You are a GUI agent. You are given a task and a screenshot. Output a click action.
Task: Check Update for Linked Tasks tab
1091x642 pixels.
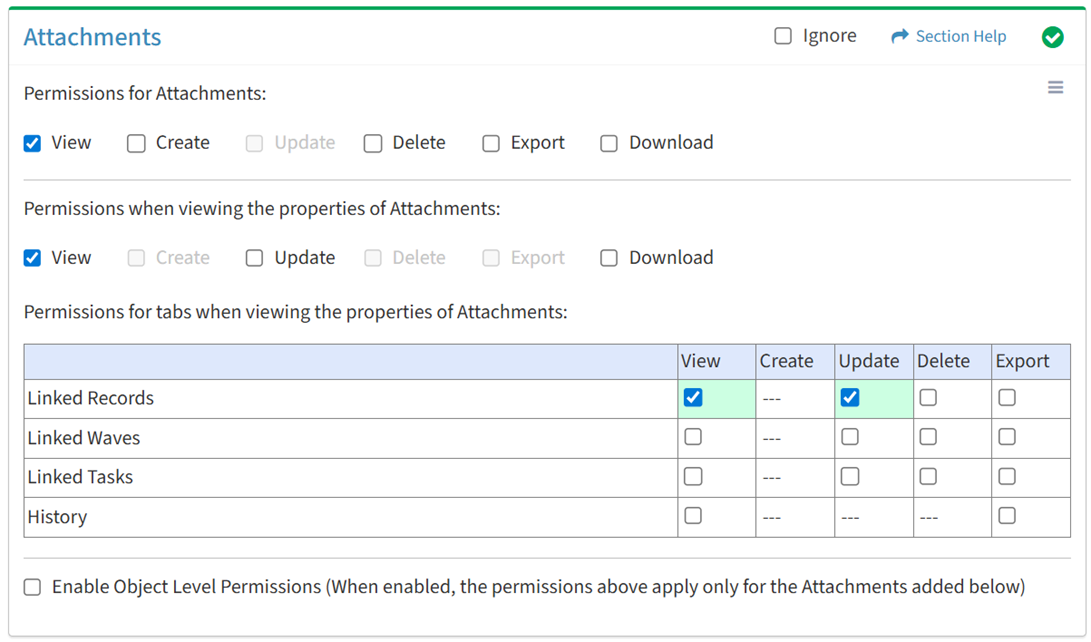point(850,476)
